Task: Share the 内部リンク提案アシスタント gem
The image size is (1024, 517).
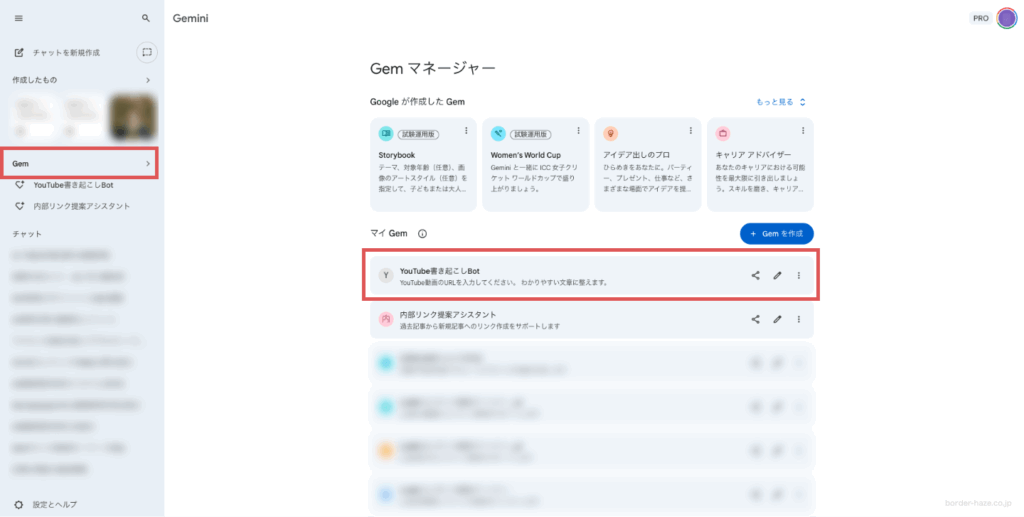Action: 756,319
